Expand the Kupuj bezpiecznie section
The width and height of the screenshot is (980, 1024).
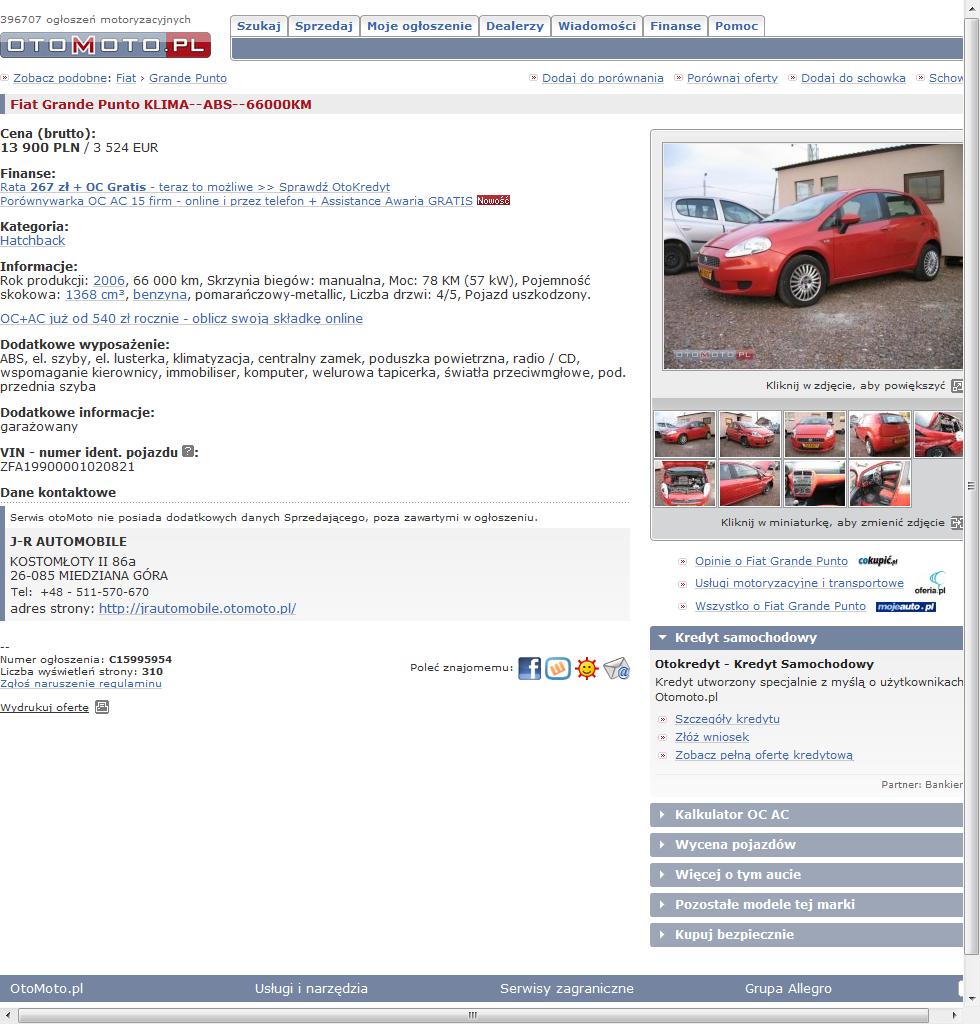click(806, 935)
